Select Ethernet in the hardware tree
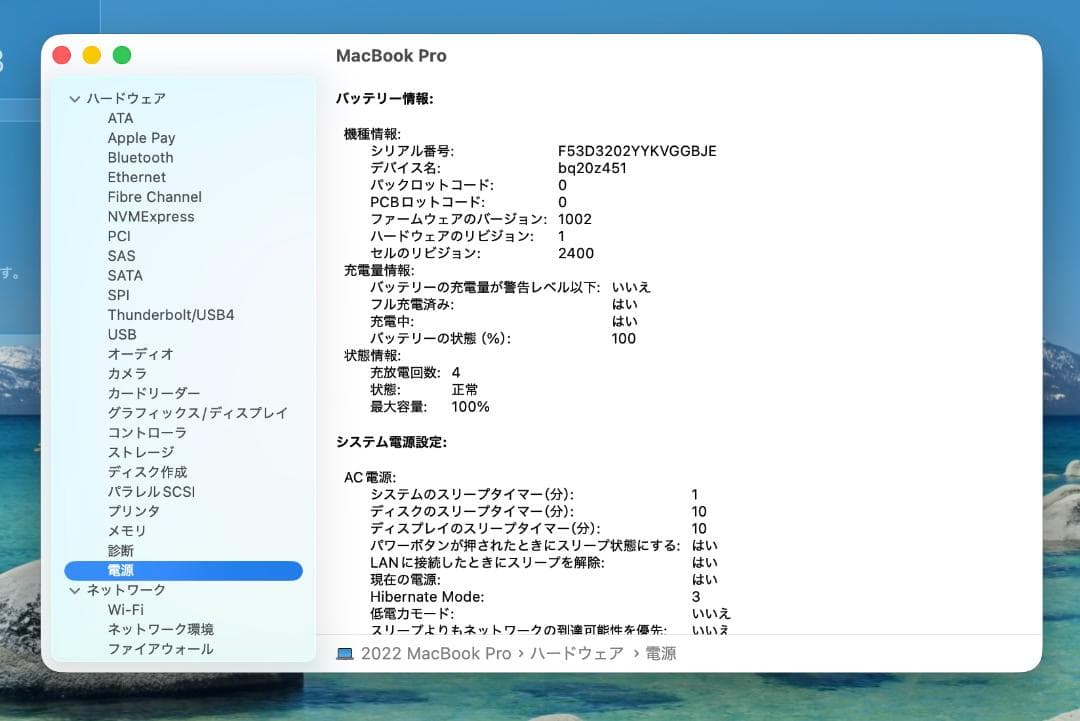The width and height of the screenshot is (1080, 721). [136, 177]
